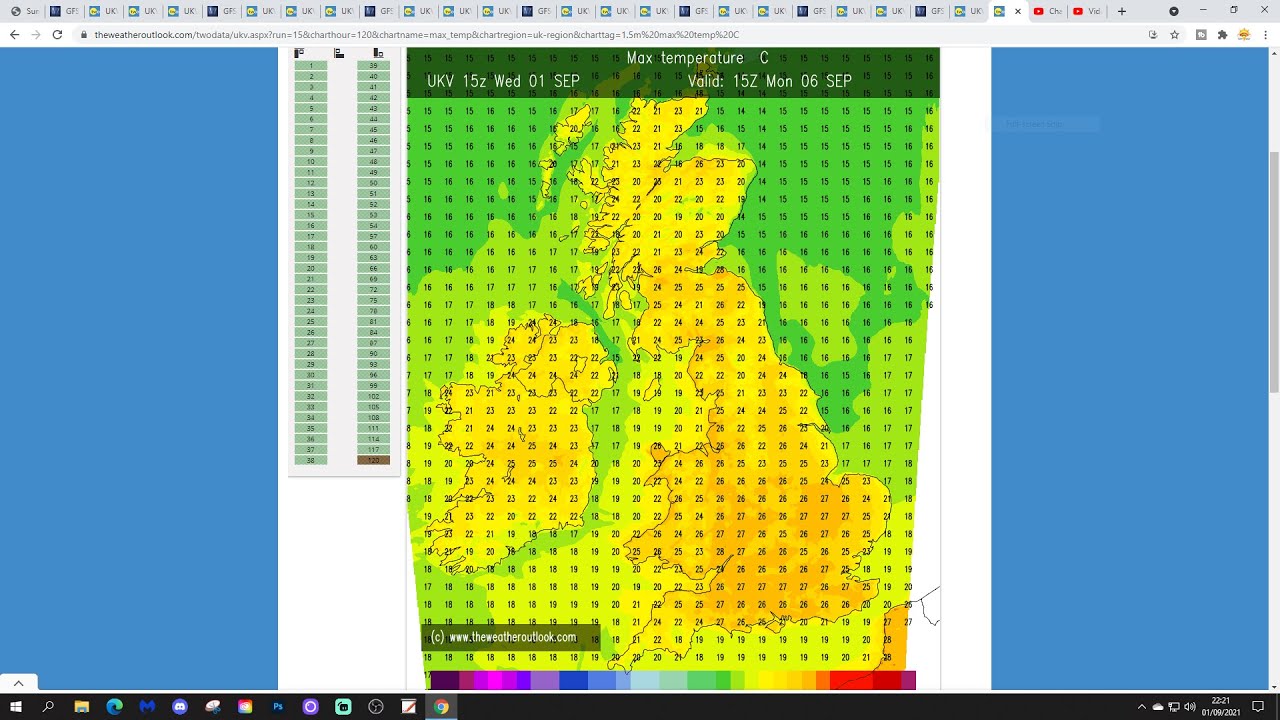
Task: Show hidden system tray icons
Action: [1141, 707]
